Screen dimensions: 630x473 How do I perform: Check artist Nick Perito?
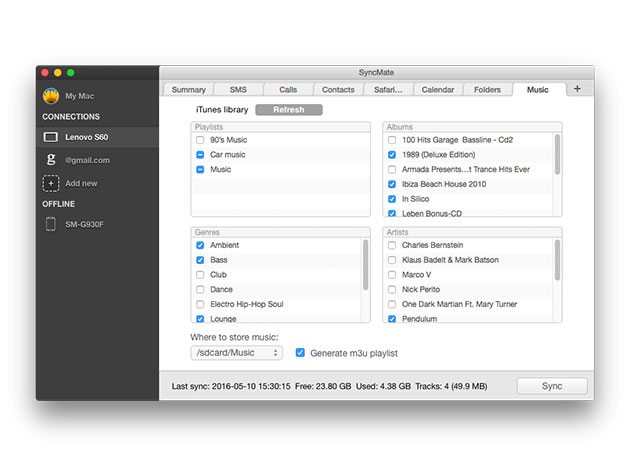pos(392,289)
